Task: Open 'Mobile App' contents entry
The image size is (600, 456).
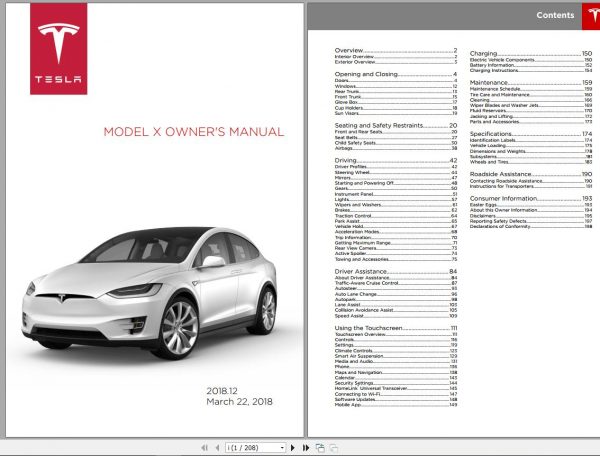Action: coord(396,405)
